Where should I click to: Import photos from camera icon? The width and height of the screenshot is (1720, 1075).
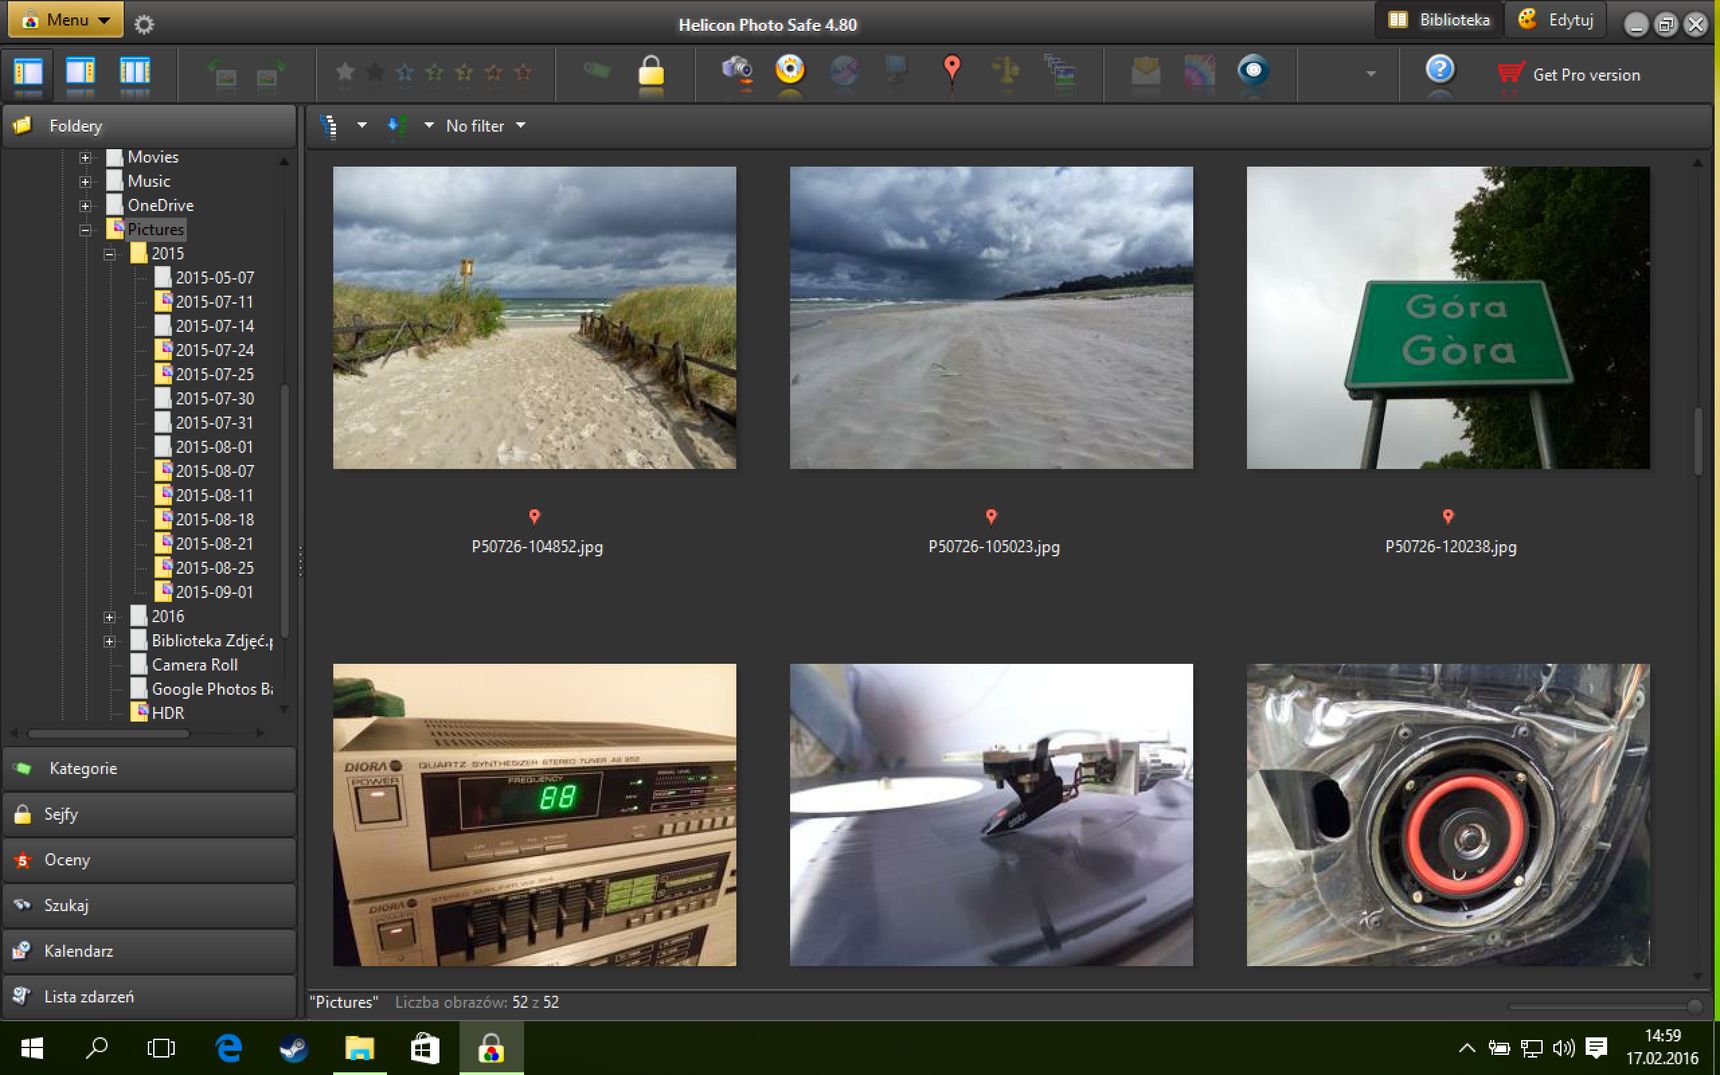tap(737, 71)
